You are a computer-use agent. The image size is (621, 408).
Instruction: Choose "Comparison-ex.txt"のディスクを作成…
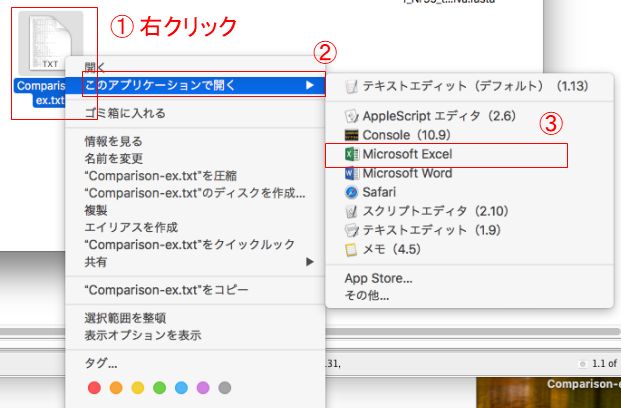195,193
